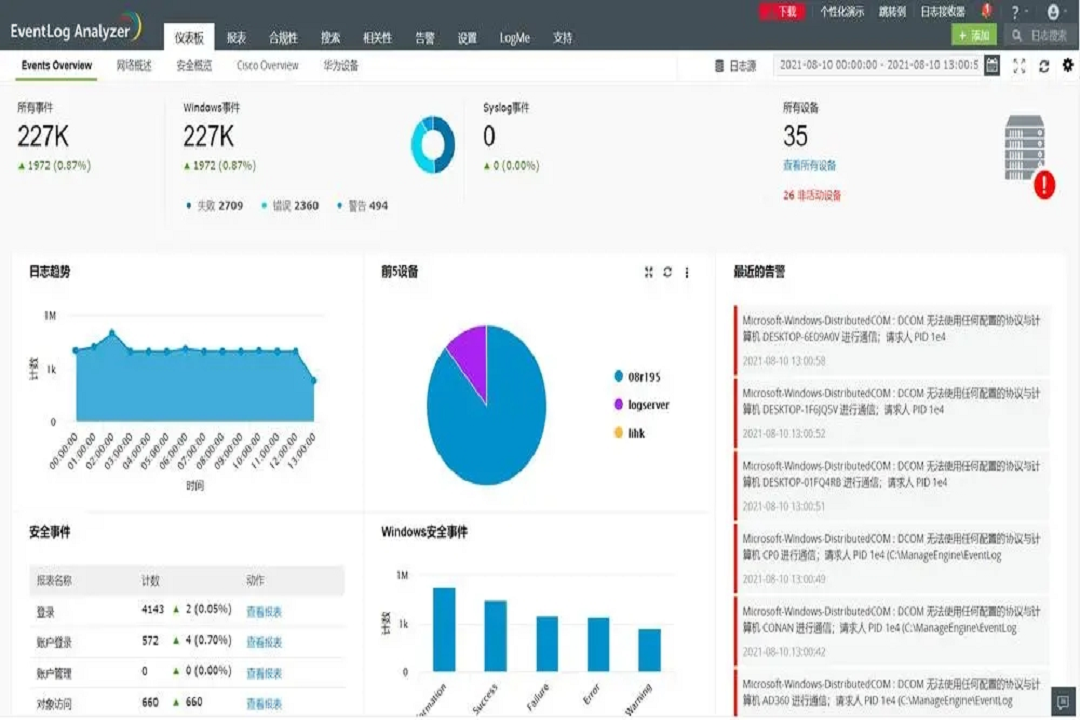
Task: Toggle the logserver legend purple dot
Action: click(x=619, y=404)
